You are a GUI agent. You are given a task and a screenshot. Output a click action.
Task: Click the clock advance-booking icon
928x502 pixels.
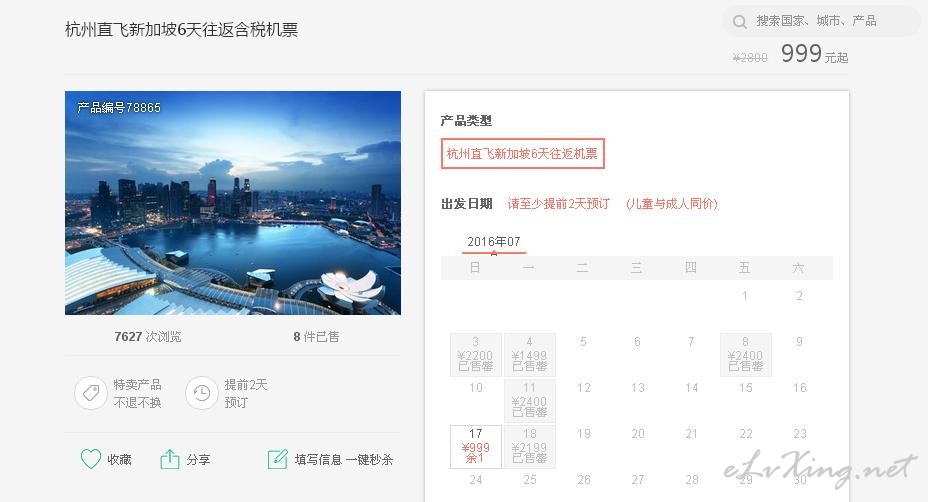202,393
